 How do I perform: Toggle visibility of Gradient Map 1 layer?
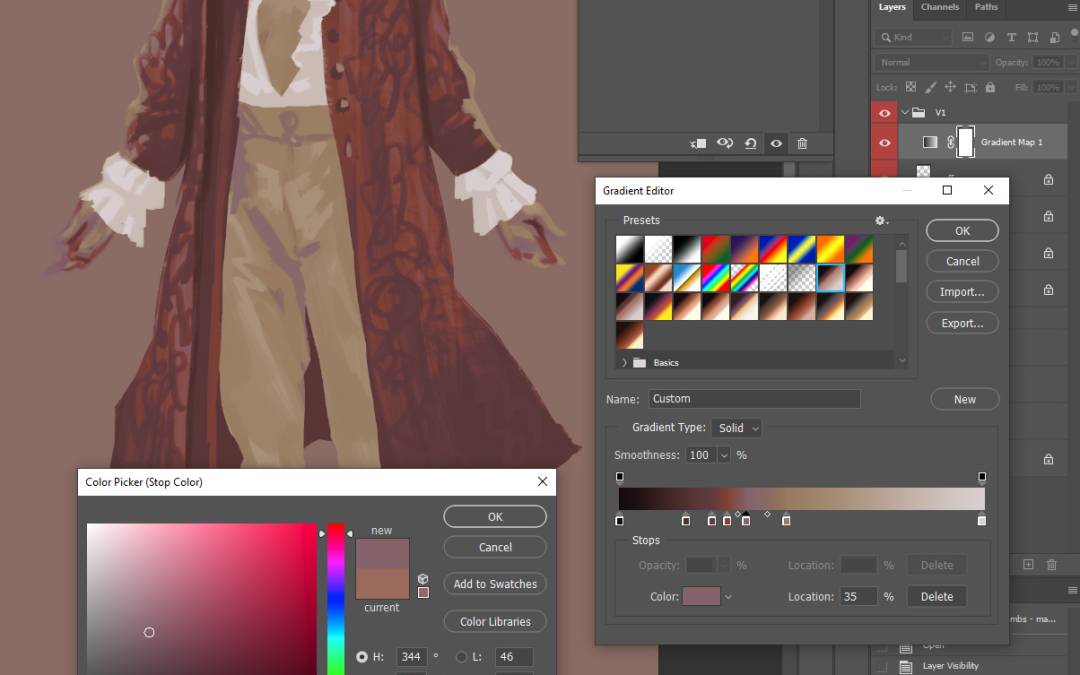tap(884, 143)
